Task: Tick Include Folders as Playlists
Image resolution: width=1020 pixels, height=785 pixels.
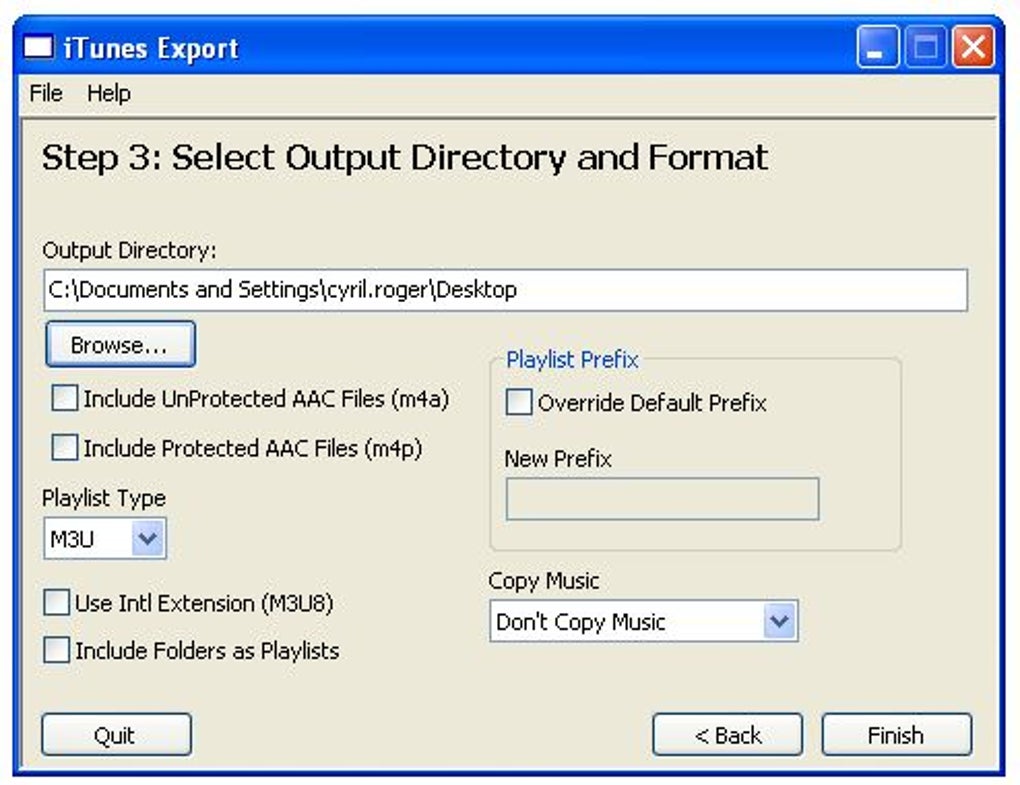Action: (x=57, y=651)
